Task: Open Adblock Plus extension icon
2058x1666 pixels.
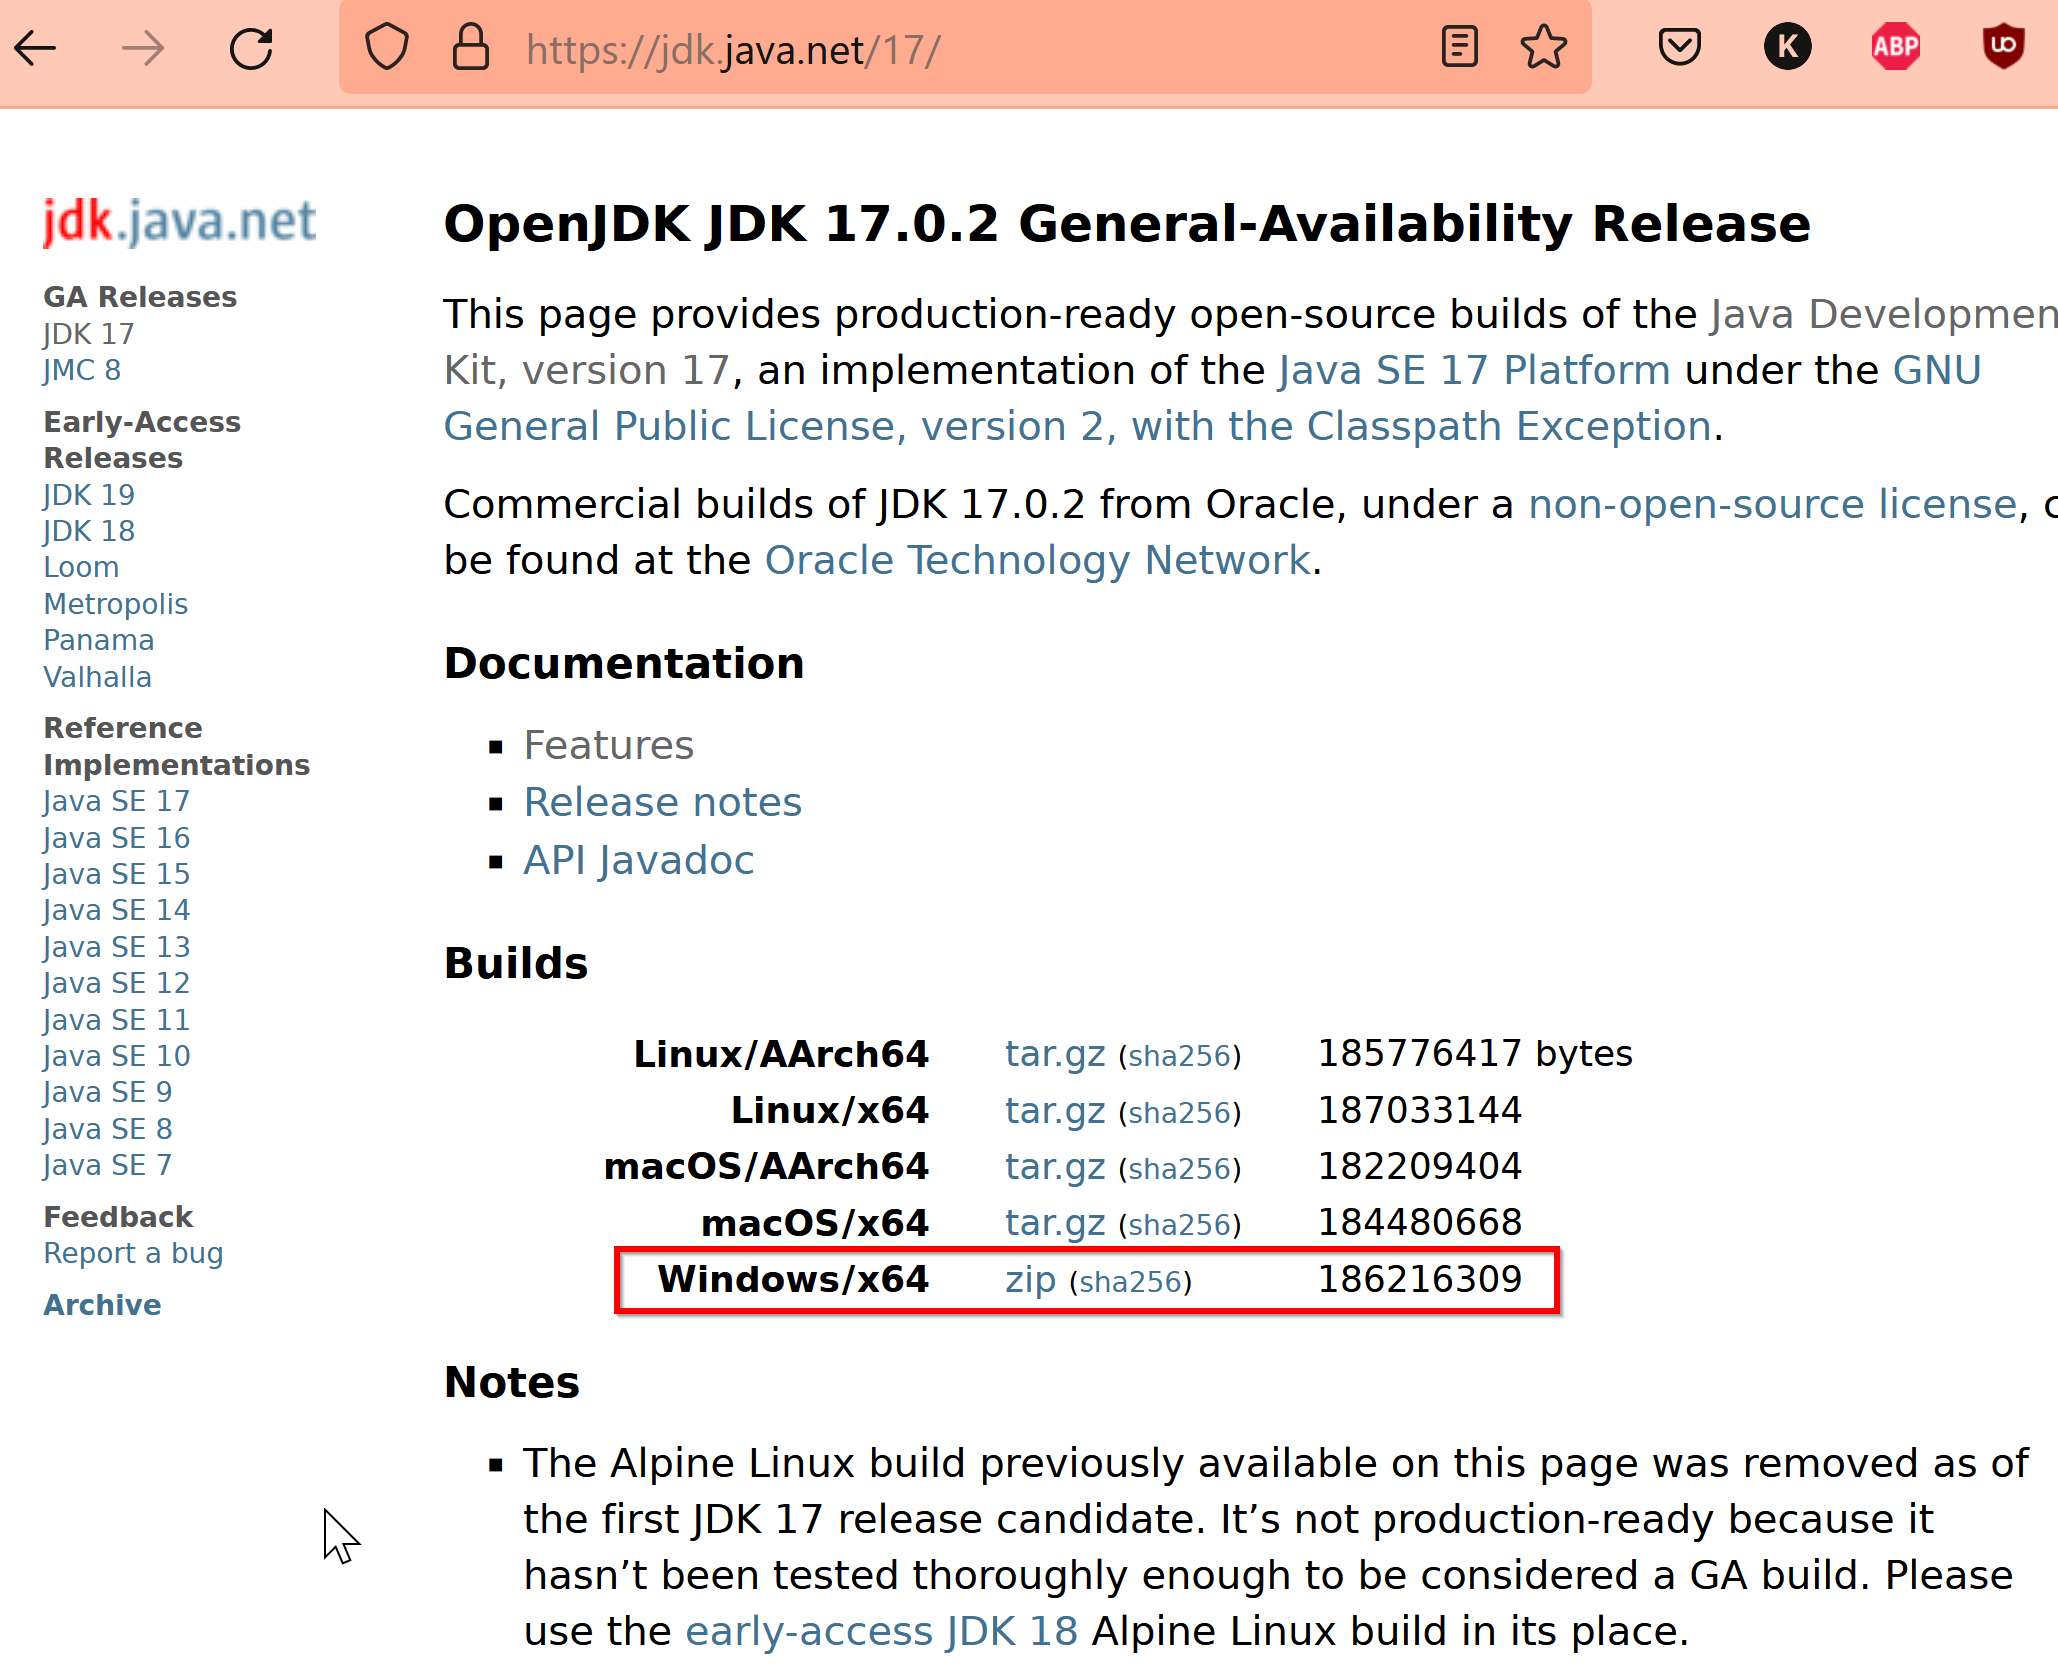Action: [x=1896, y=47]
